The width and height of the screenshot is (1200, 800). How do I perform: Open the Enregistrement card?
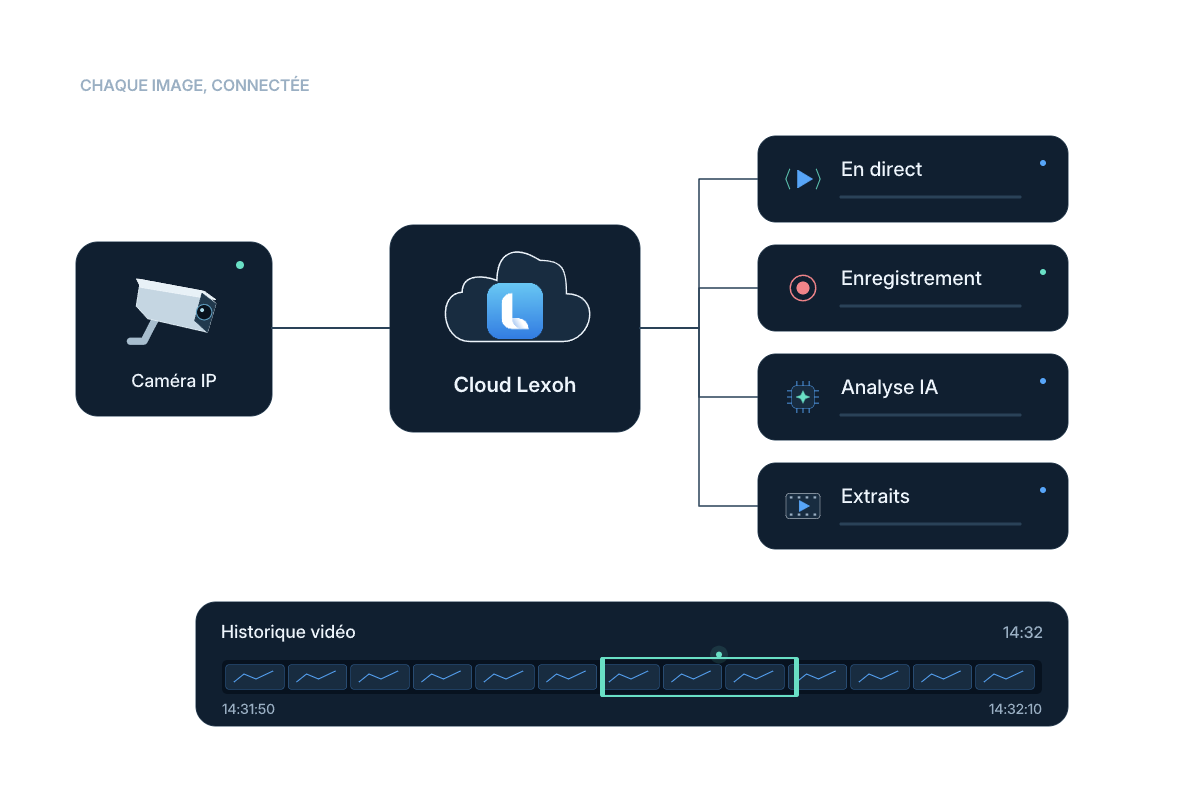pyautogui.click(x=913, y=288)
